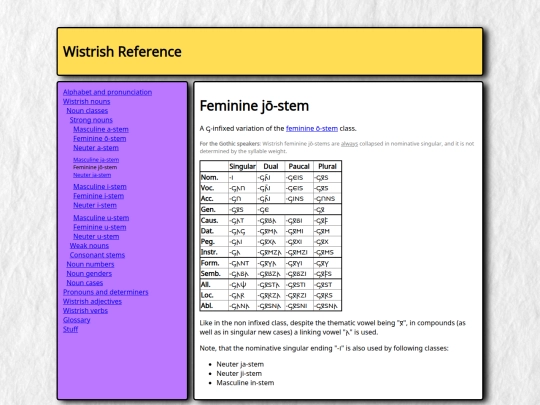Click the Paucal column header
The width and height of the screenshot is (540, 405).
tap(299, 166)
